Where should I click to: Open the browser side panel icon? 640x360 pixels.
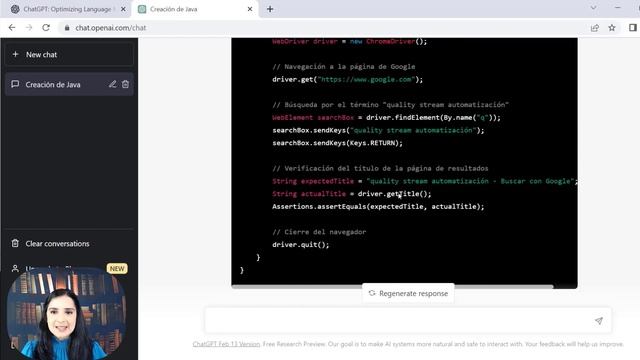tap(633, 28)
